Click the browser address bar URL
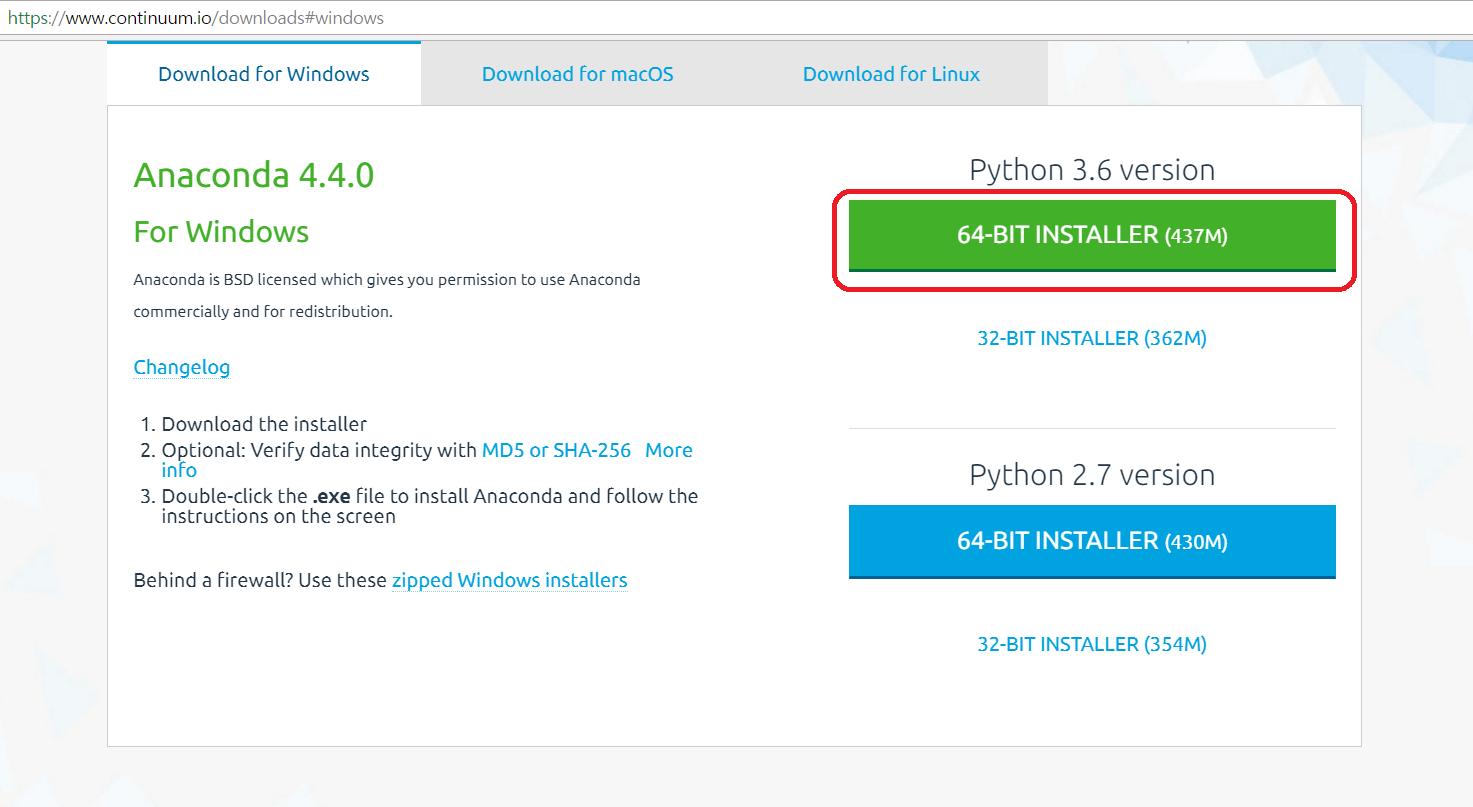The height and width of the screenshot is (807, 1473). pos(196,18)
